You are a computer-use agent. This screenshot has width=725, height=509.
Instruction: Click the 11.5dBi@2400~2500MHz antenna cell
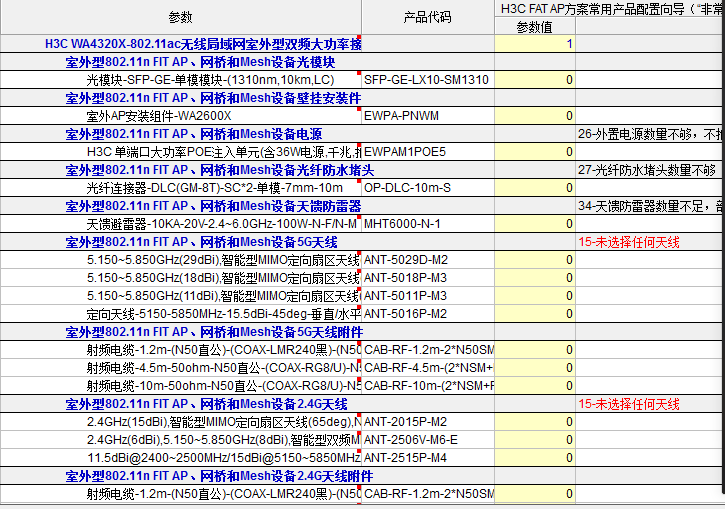[223, 459]
